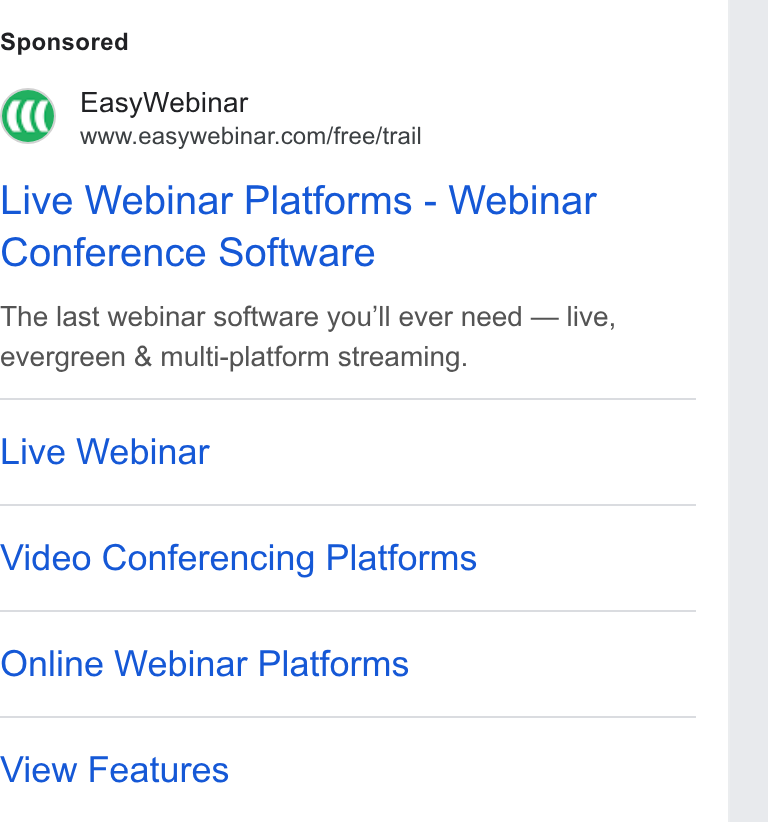Screen dimensions: 768x822
Task: Open the Live Webinar Platforms ad headline
Action: pyautogui.click(x=298, y=226)
